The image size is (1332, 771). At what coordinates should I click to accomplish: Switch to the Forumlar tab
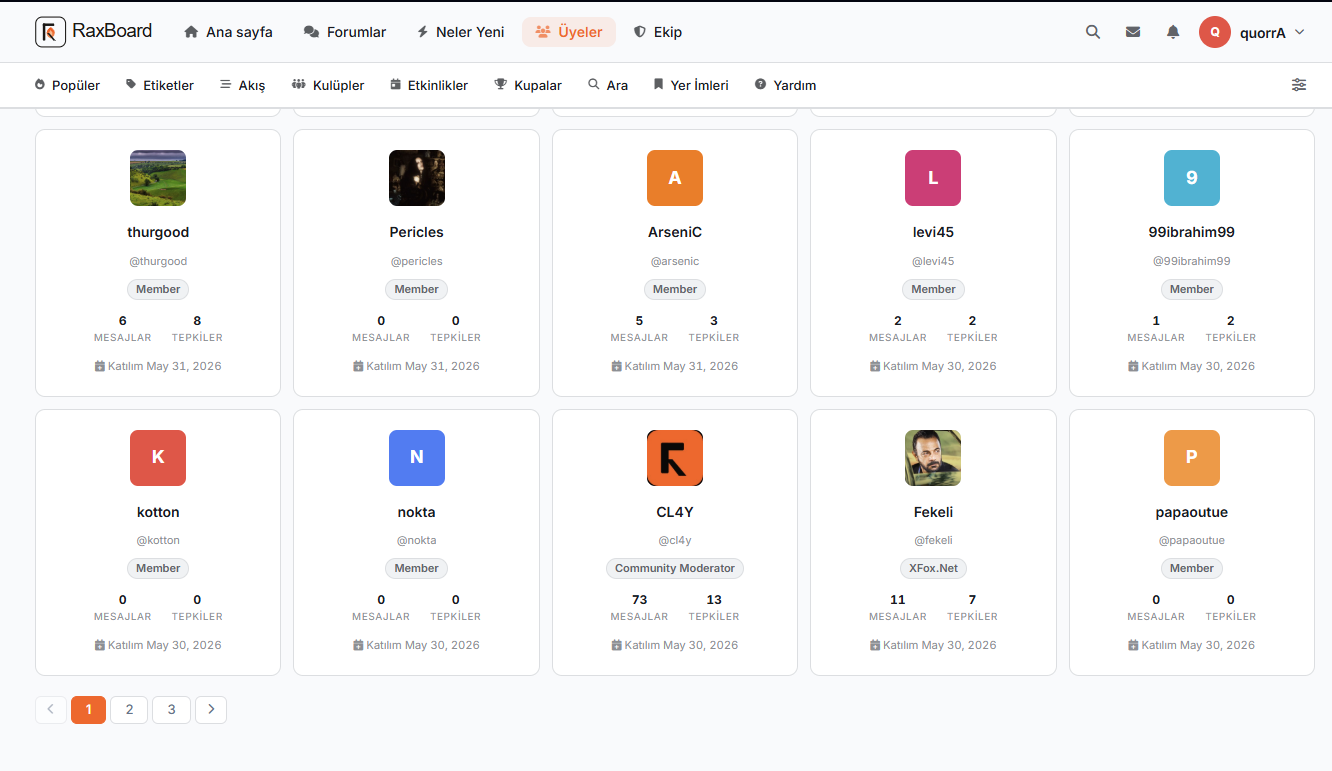(345, 32)
